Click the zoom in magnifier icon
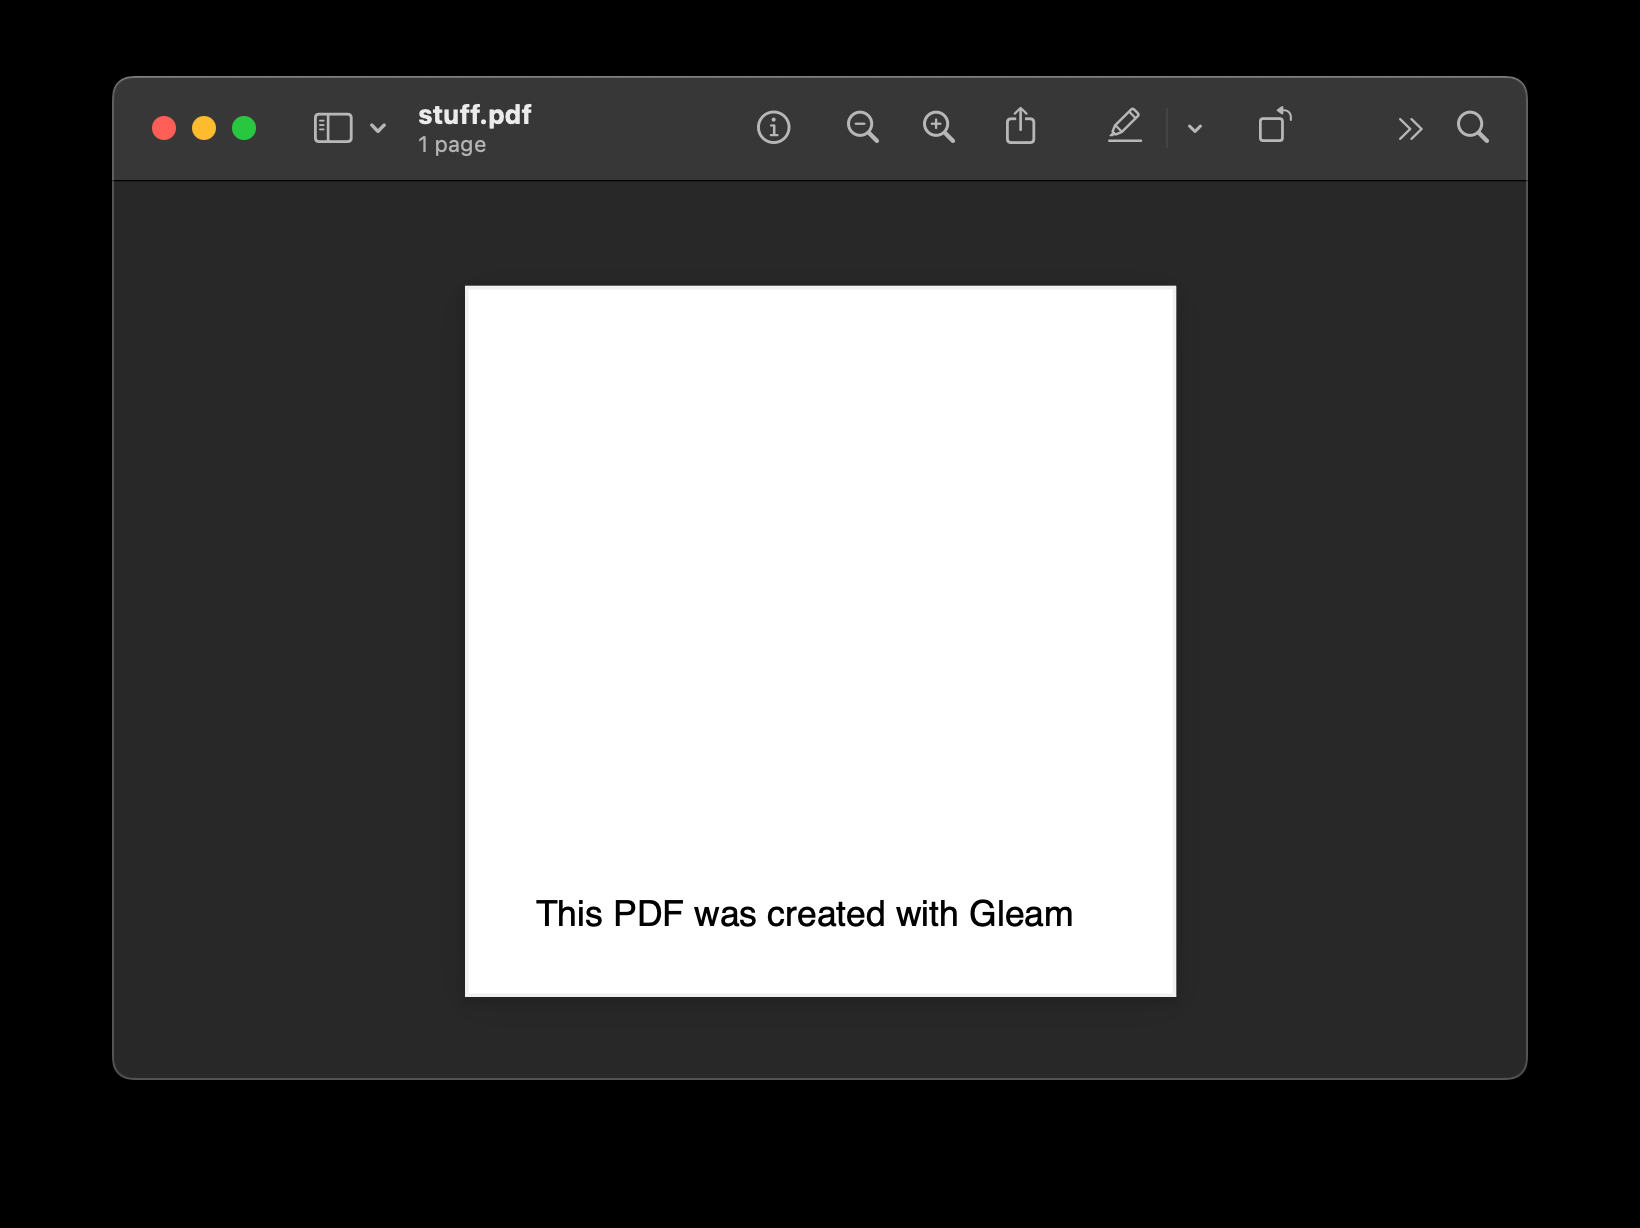The image size is (1640, 1228). tap(938, 128)
